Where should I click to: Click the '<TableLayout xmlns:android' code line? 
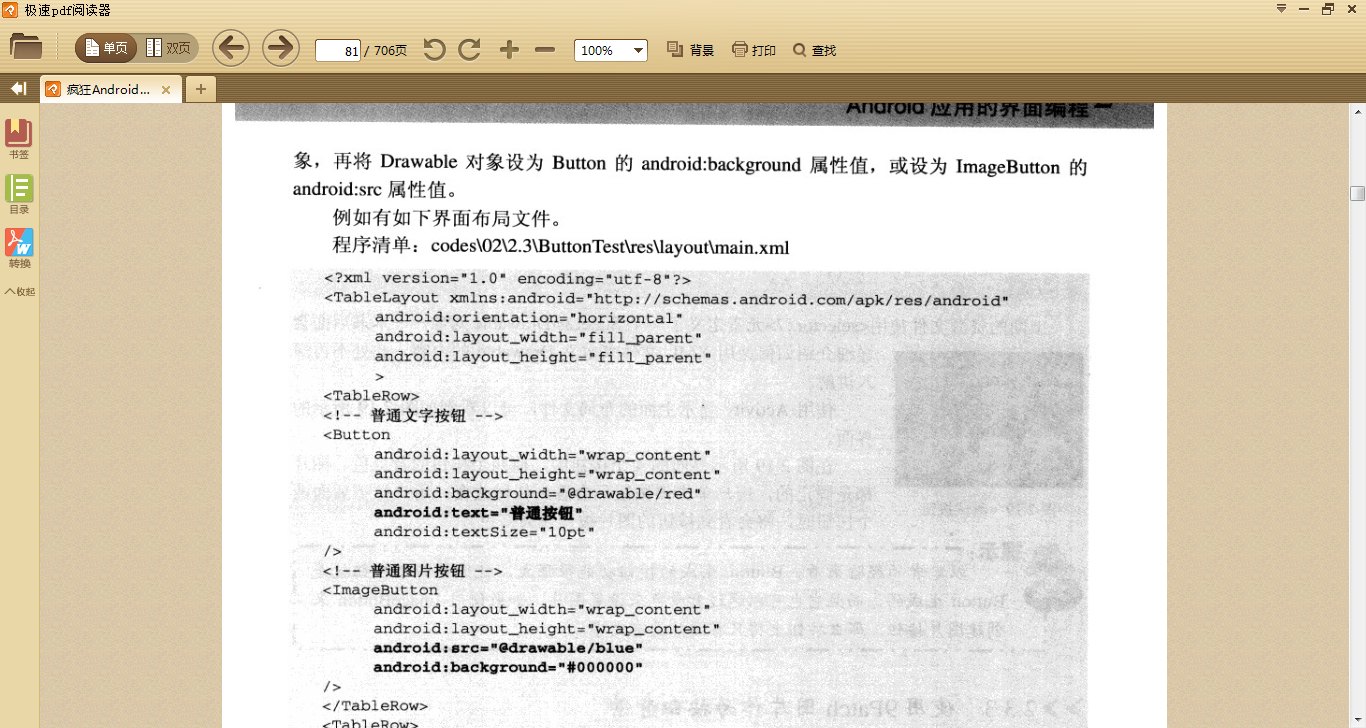666,299
